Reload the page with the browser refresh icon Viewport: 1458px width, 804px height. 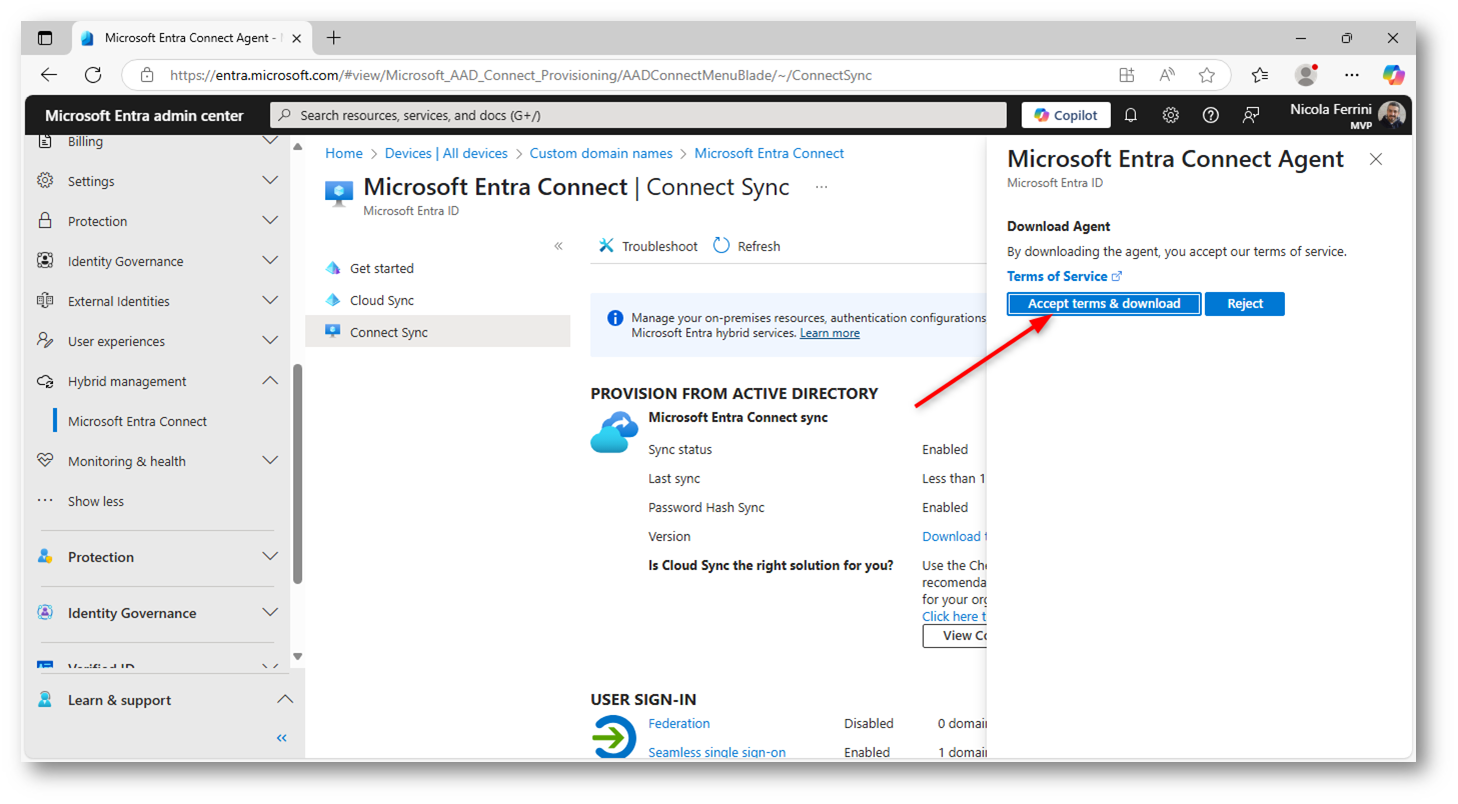93,75
